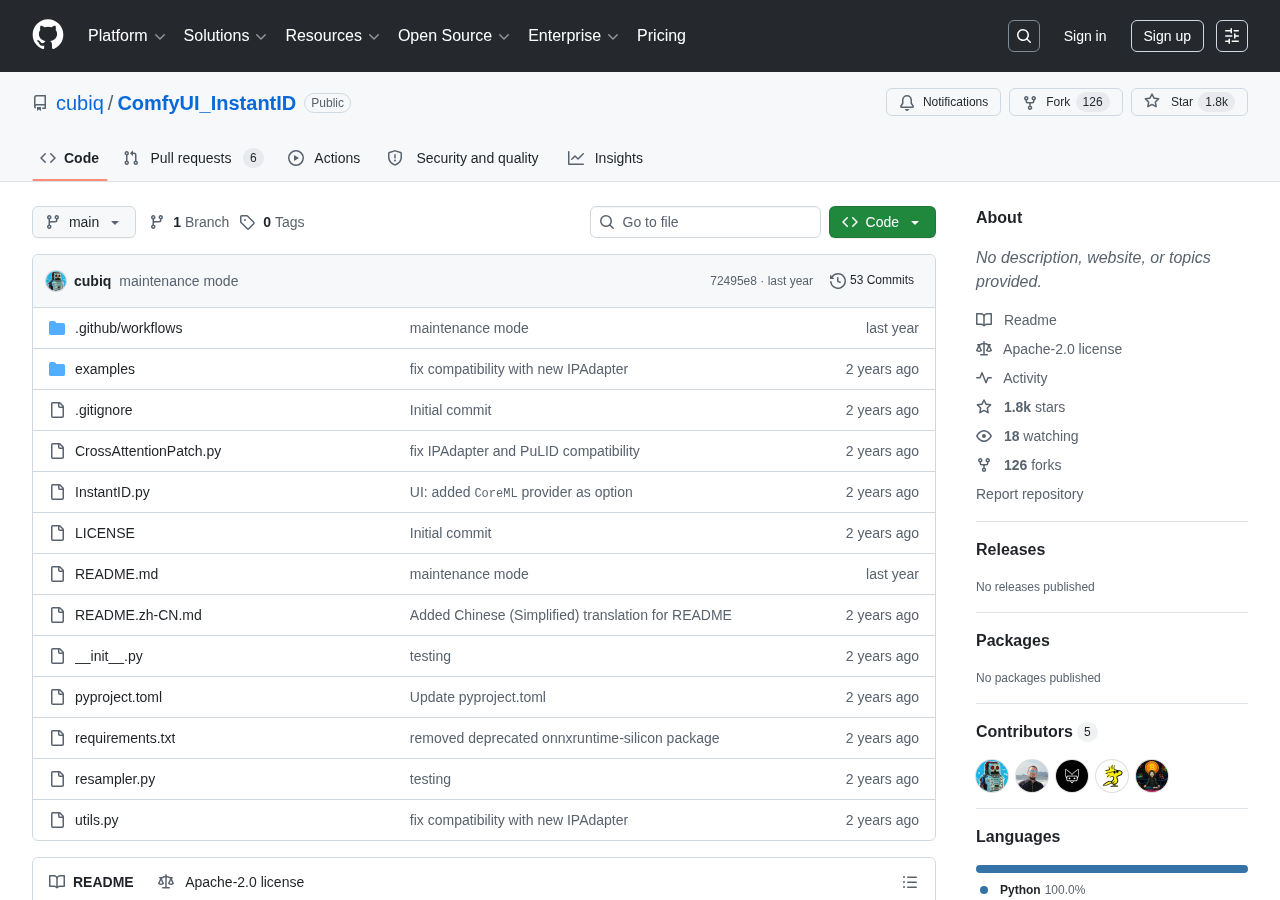Screen dimensions: 1280x900
Task: Click the README outline list icon
Action: (910, 882)
